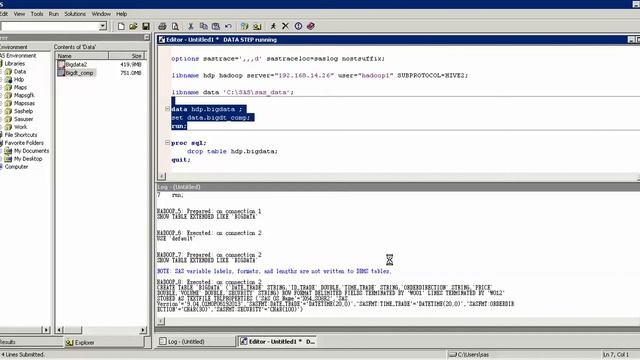
Task: Click the New Library icon
Action: point(244,26)
